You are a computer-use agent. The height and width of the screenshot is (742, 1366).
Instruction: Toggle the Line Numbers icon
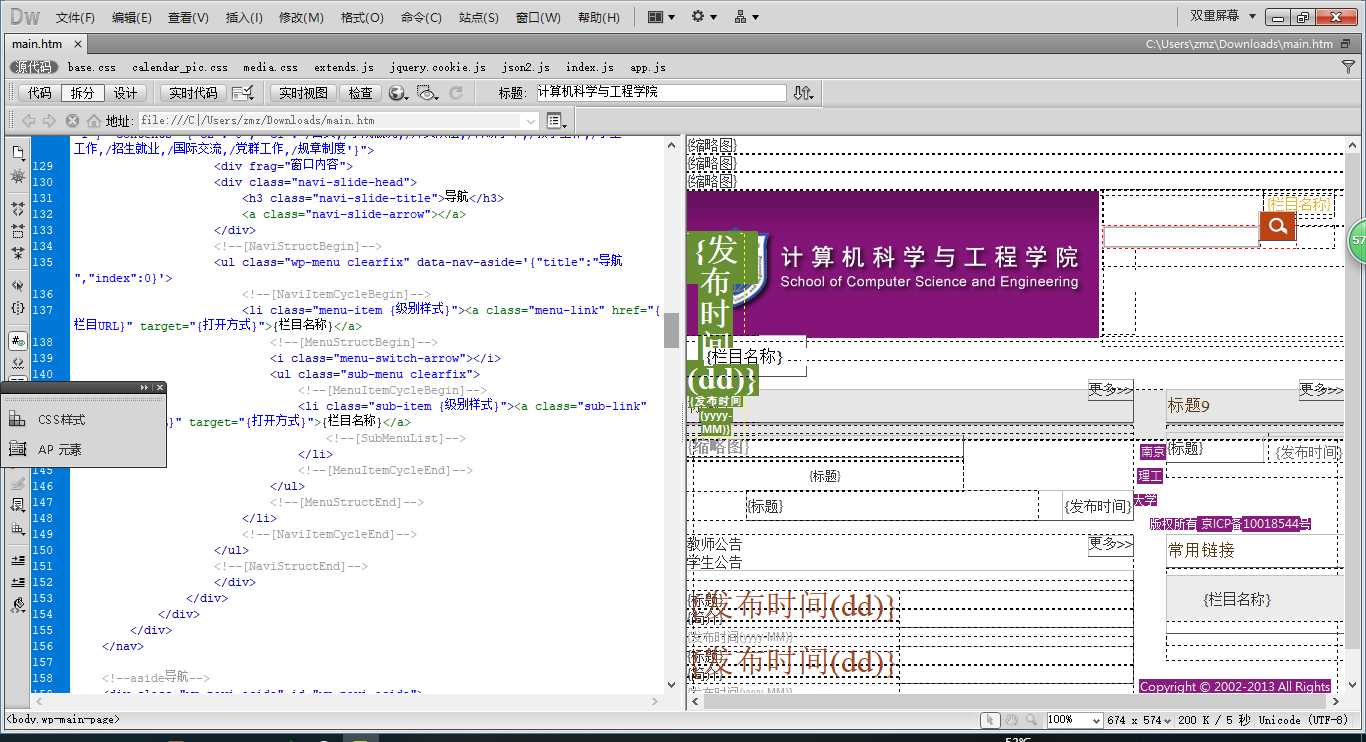(x=17, y=341)
